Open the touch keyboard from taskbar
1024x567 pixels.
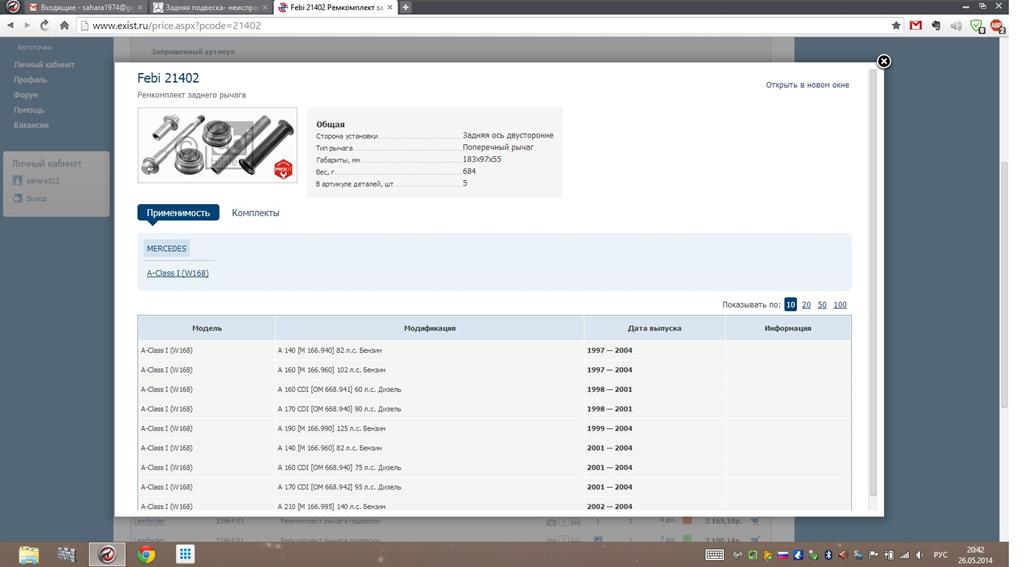714,555
